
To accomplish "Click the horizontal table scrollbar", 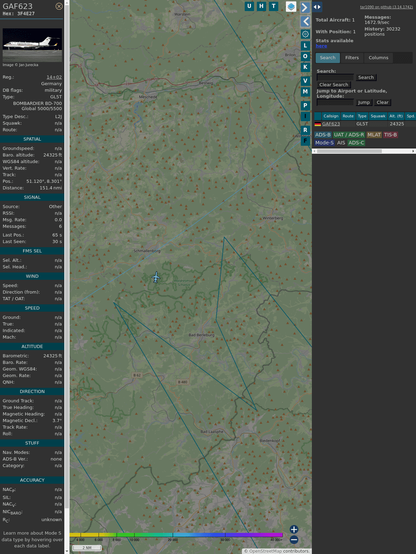I will (364, 151).
